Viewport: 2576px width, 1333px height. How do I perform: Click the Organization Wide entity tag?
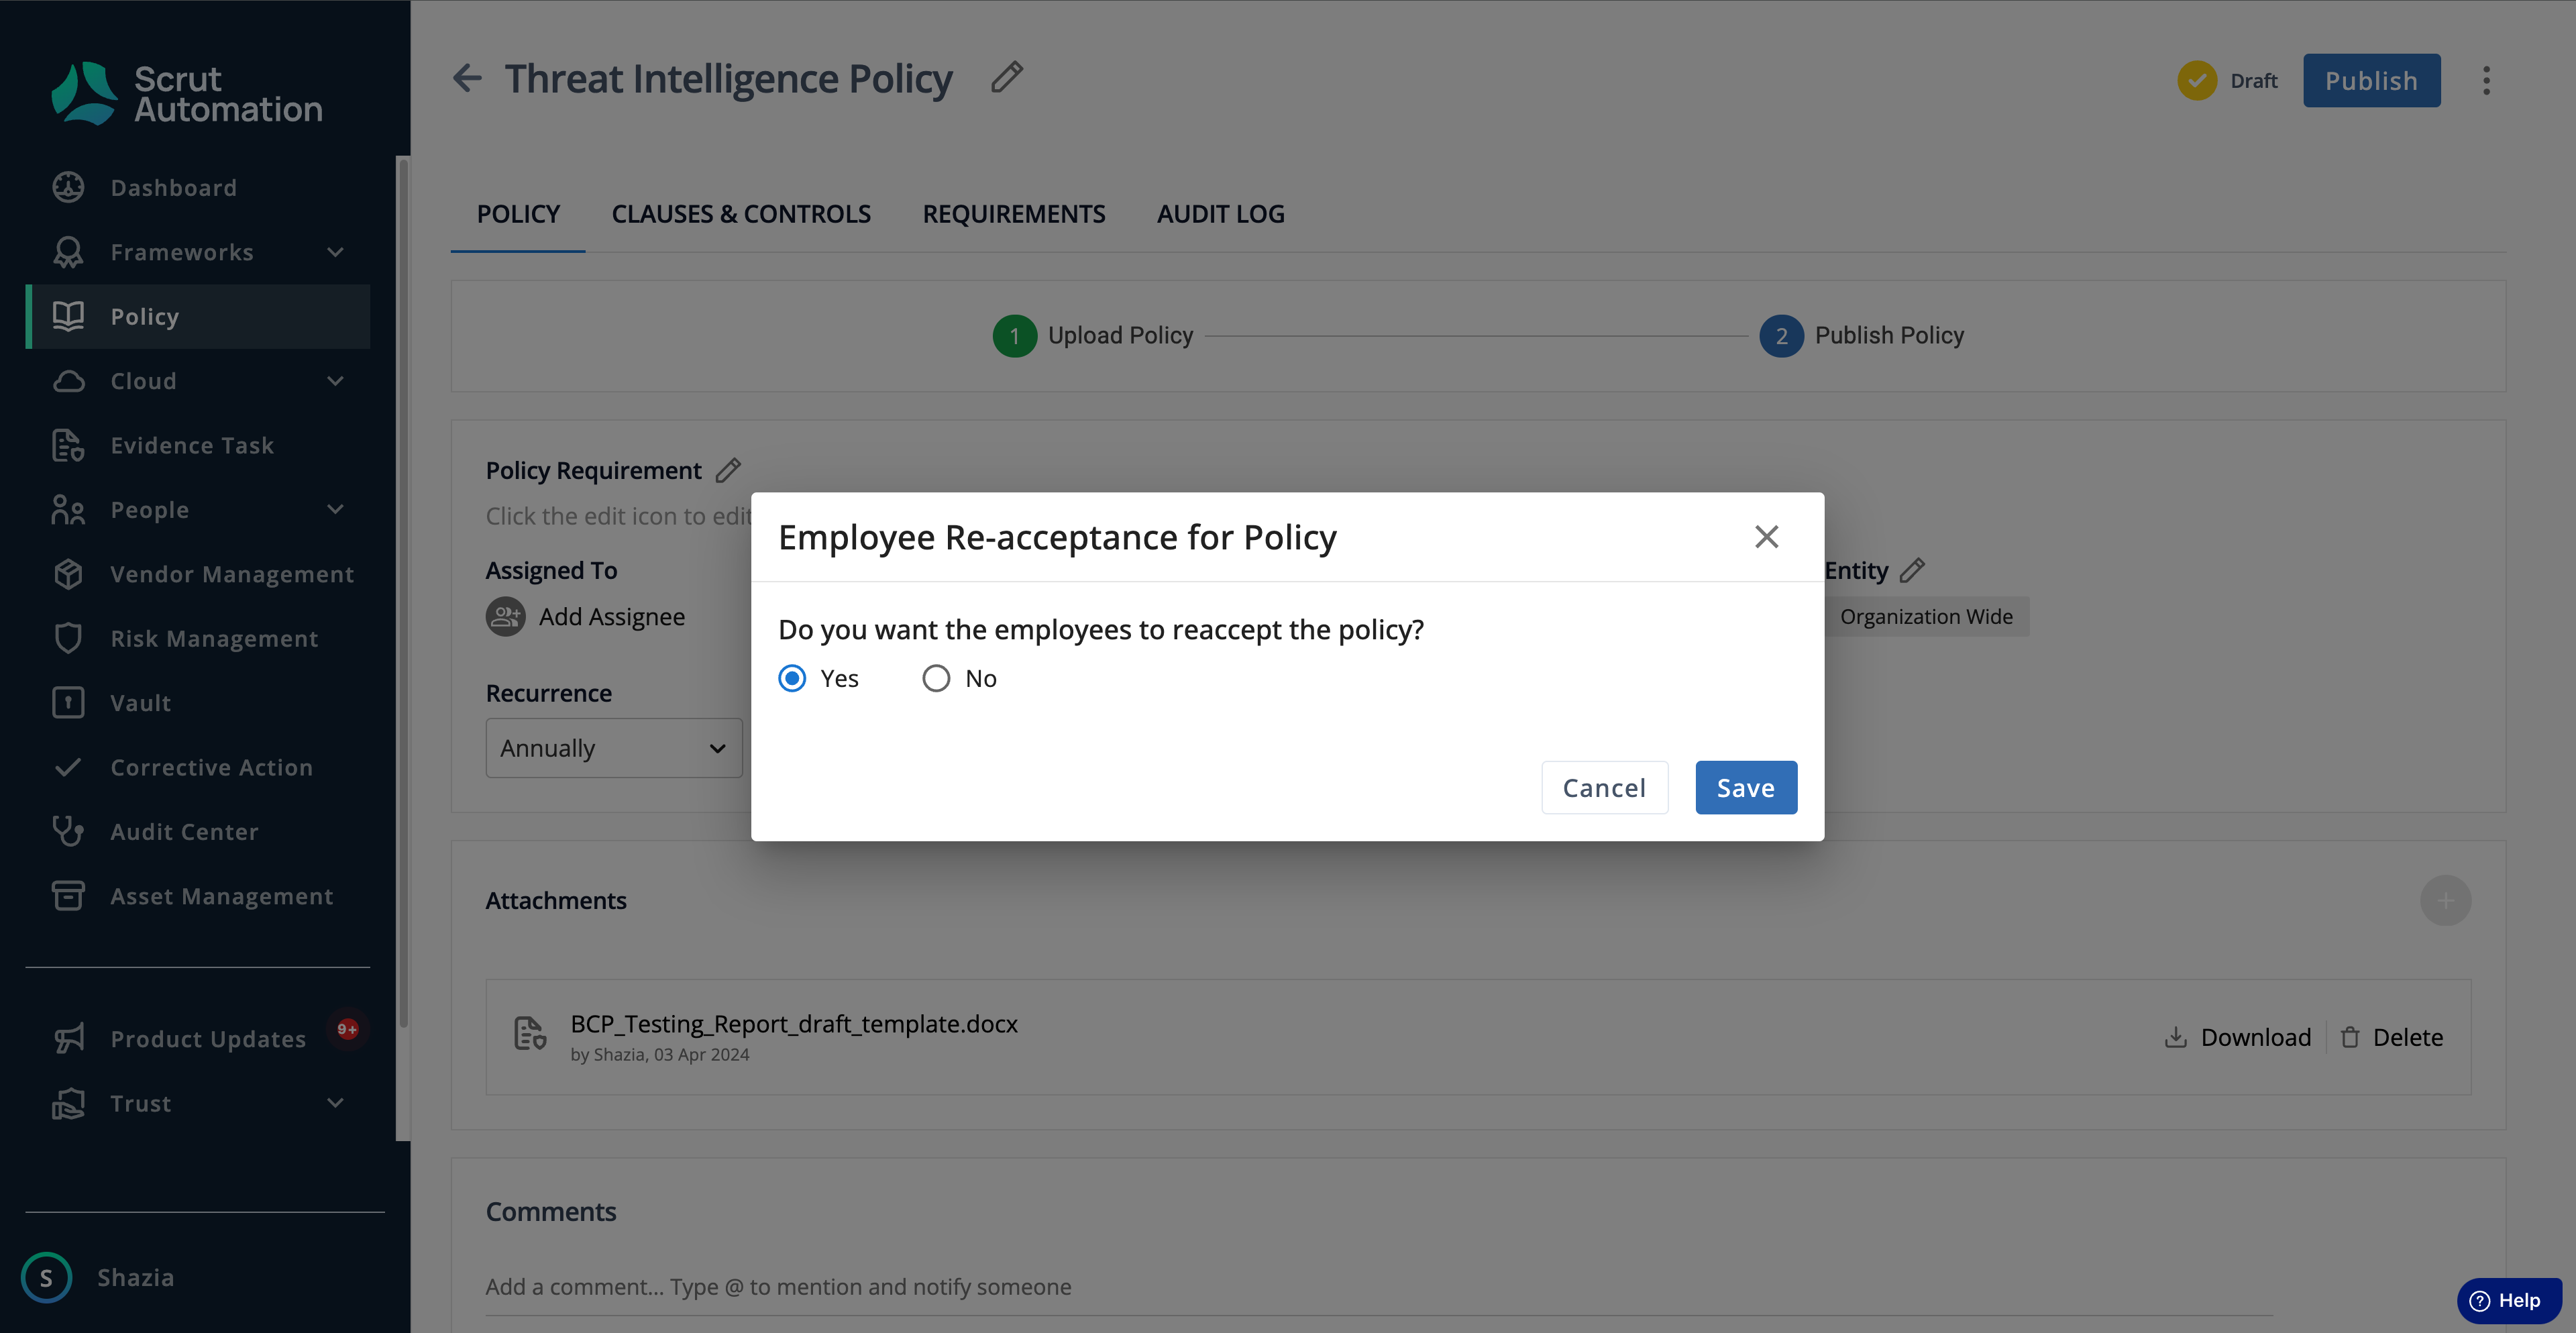point(1926,616)
